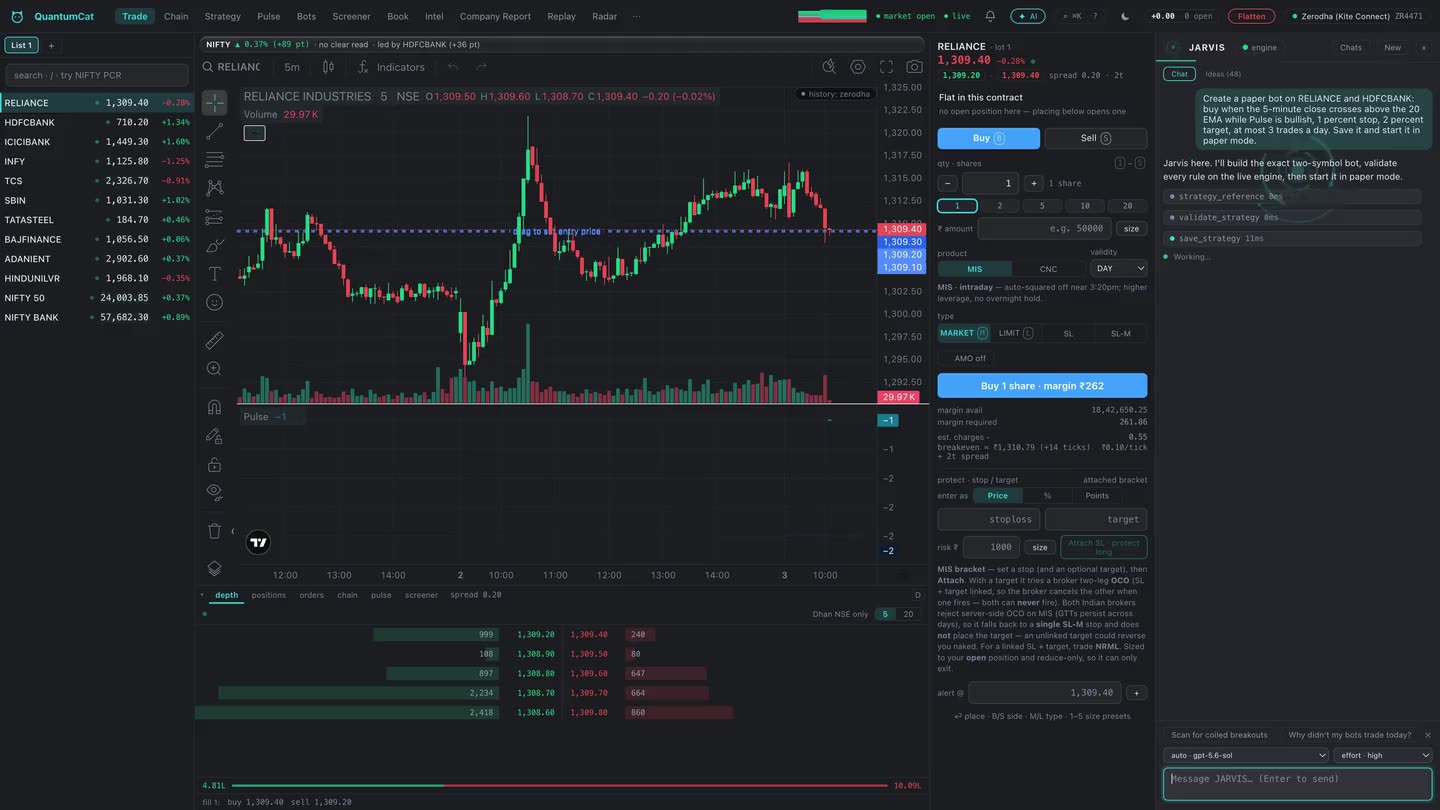Select the long position projection tool
This screenshot has width=1440, height=810.
tap(214, 216)
